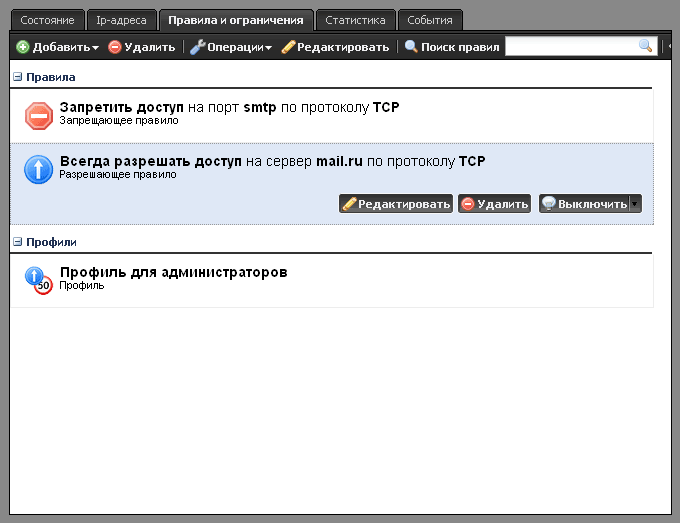This screenshot has width=680, height=523.
Task: Open the dropdown arrow next to Выключить
Action: [x=635, y=203]
